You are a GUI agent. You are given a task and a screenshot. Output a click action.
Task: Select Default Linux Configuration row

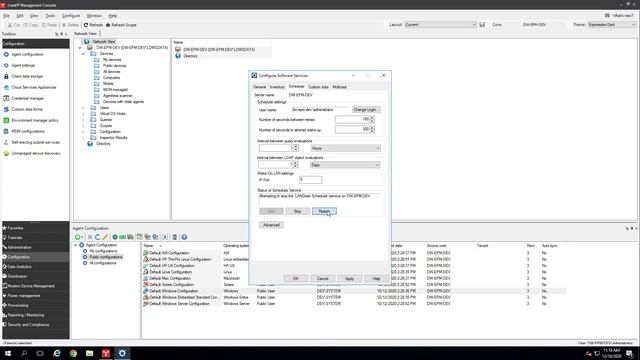(x=354, y=272)
